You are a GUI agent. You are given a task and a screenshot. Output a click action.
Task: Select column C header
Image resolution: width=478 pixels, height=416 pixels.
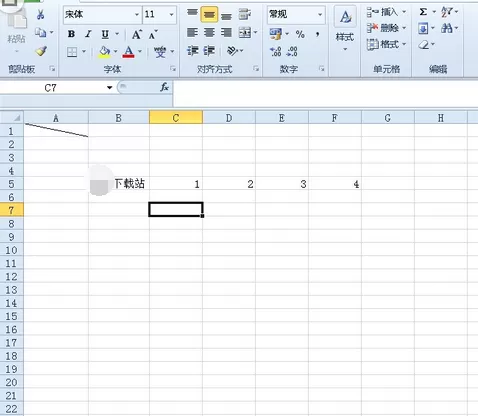point(176,118)
